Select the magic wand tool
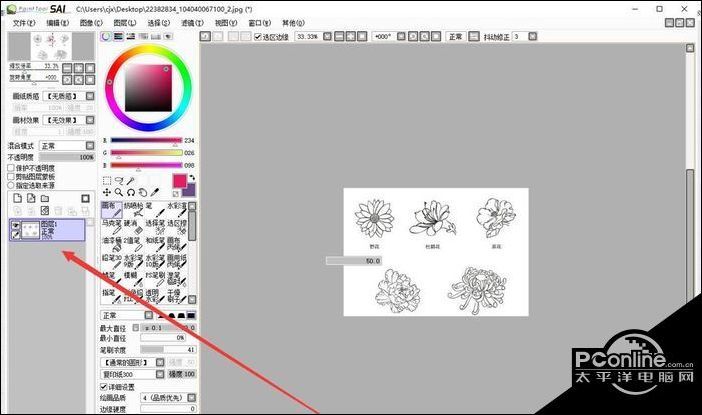Viewport: 702px width, 415px height. [130, 181]
